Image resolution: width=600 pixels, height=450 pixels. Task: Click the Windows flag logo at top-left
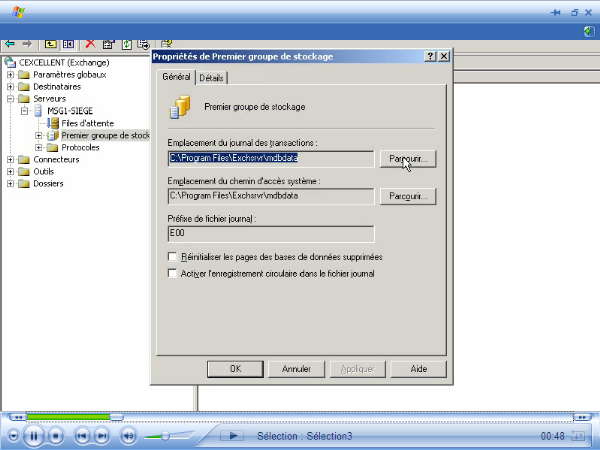(18, 12)
